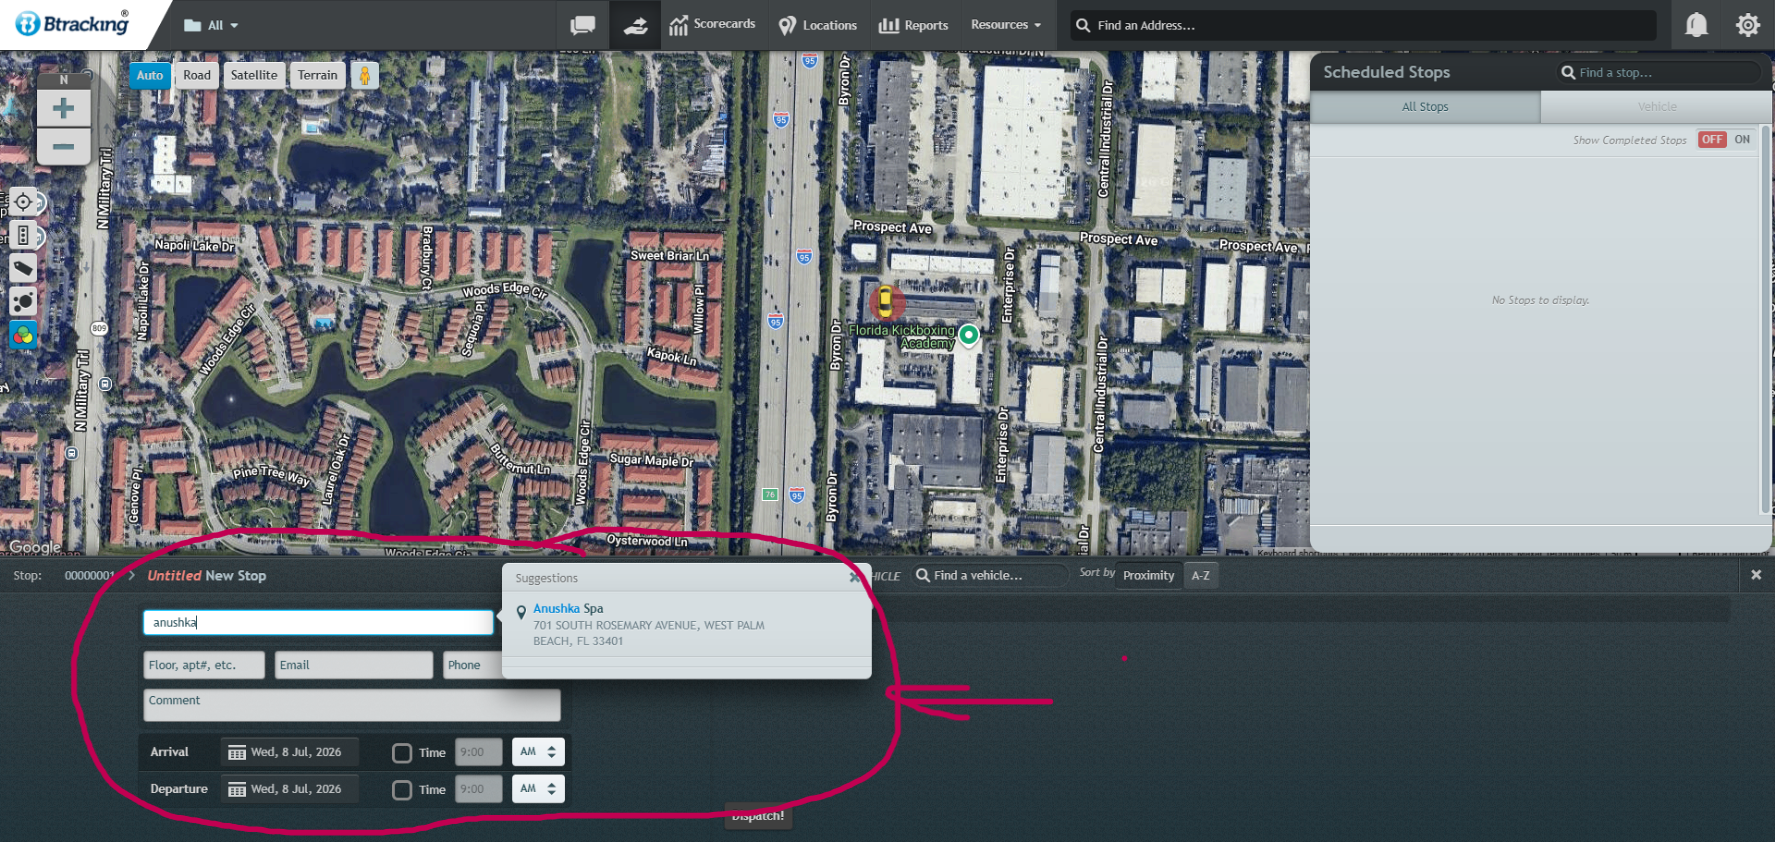Toggle the traffic light map layer
Image resolution: width=1775 pixels, height=842 pixels.
tap(23, 235)
